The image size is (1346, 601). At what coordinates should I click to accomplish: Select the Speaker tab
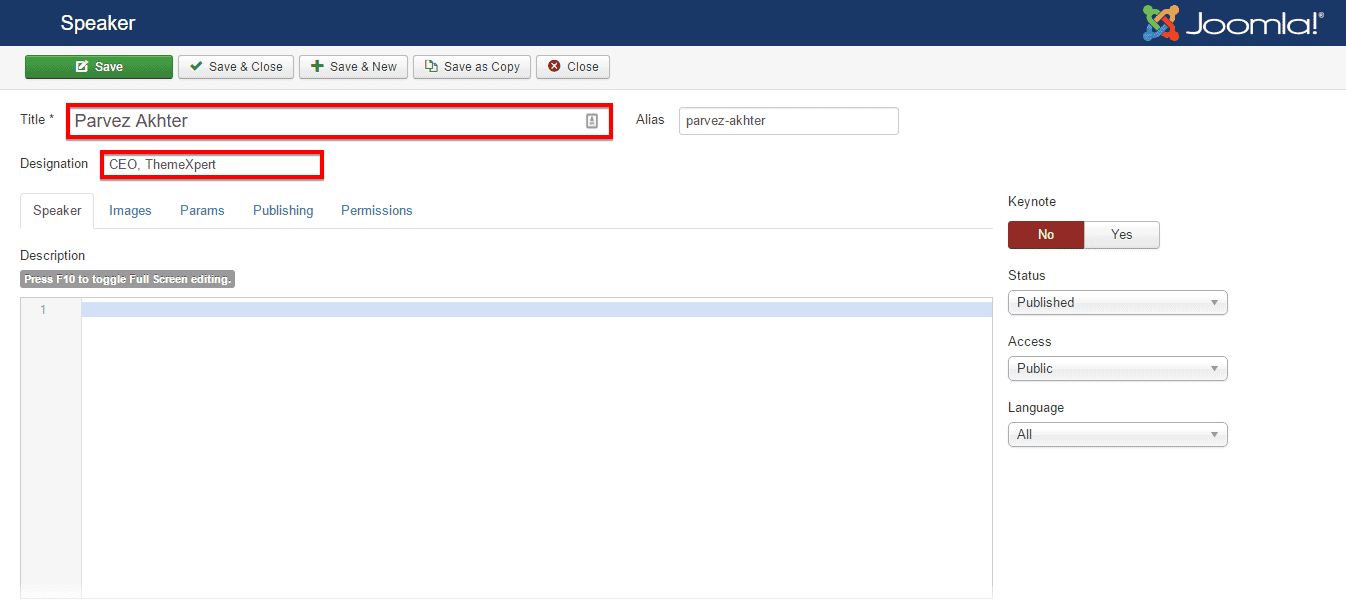[x=57, y=211]
